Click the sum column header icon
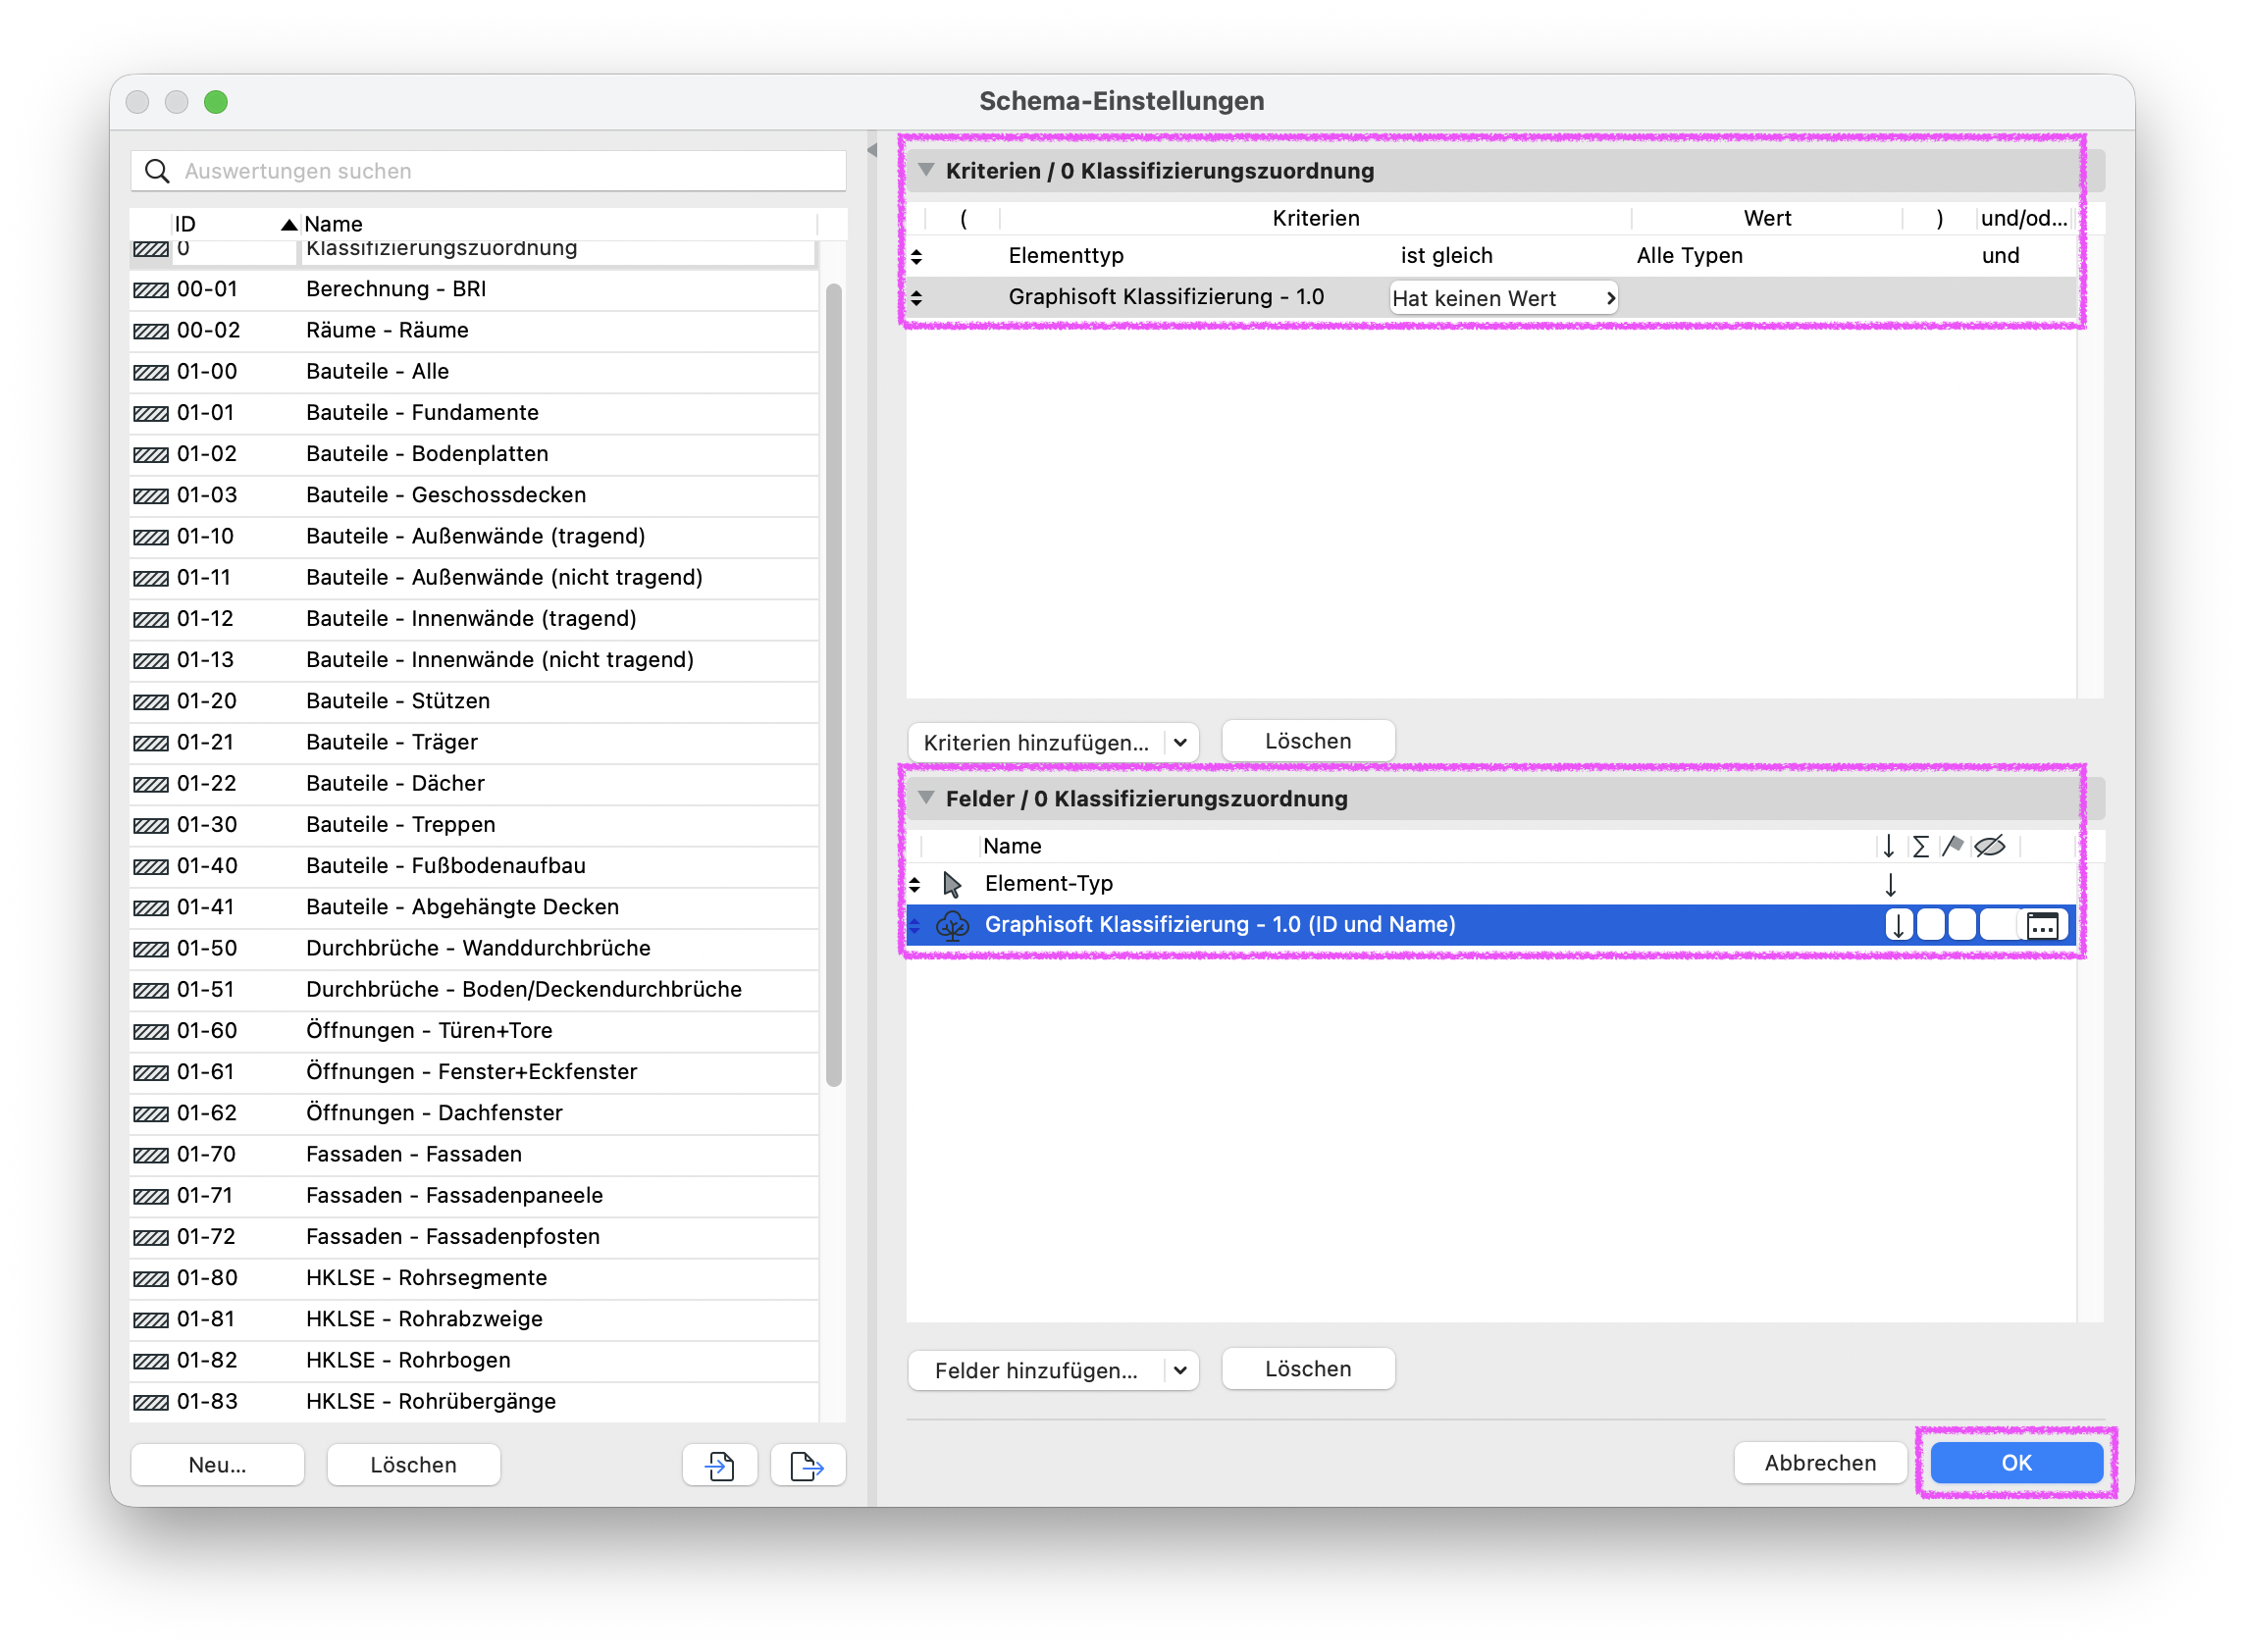The image size is (2245, 1652). 1920,846
